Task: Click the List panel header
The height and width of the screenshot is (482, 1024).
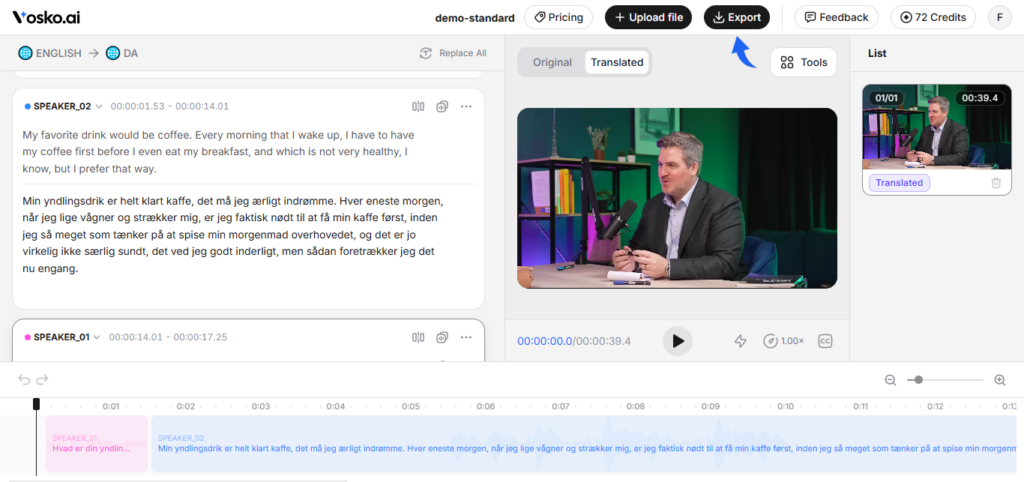Action: click(x=877, y=54)
